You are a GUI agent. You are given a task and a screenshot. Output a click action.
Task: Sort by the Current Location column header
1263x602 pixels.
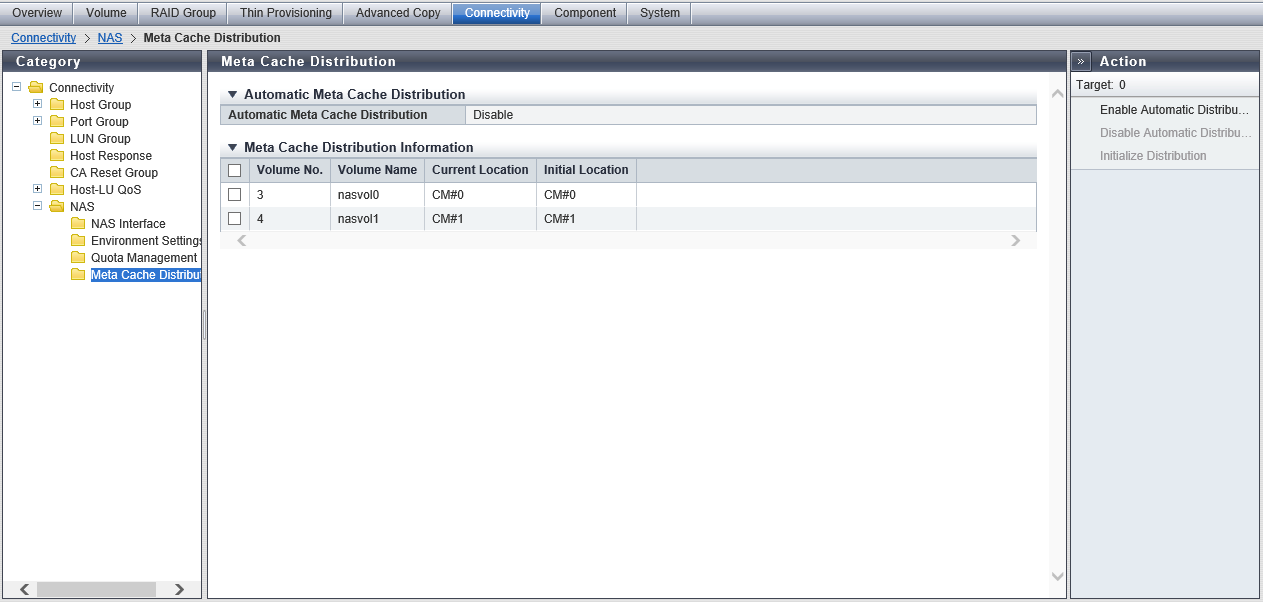click(x=480, y=170)
